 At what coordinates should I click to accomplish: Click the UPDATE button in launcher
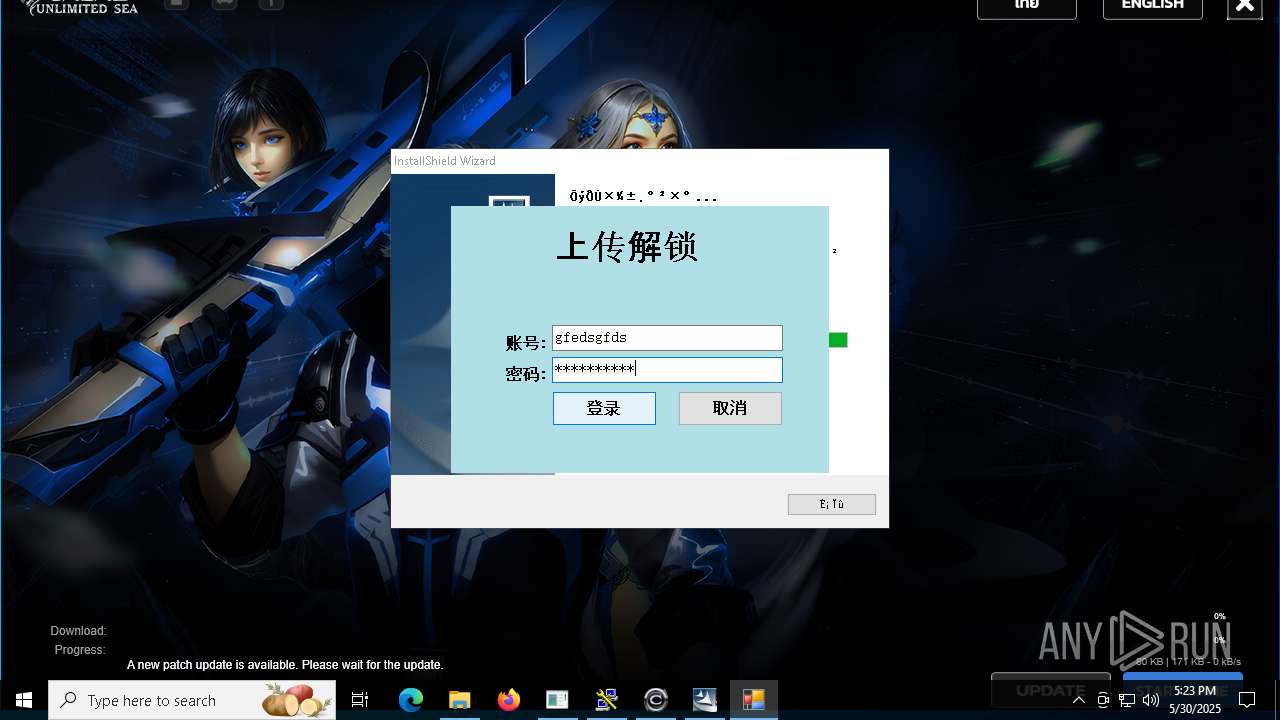pyautogui.click(x=1051, y=690)
